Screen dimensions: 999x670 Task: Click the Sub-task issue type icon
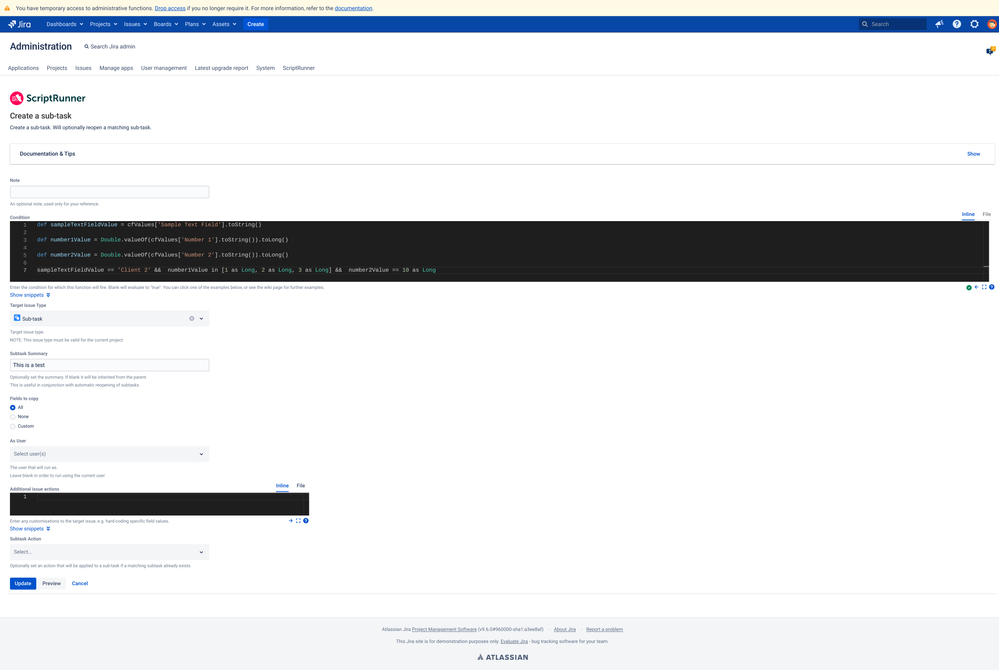17,318
